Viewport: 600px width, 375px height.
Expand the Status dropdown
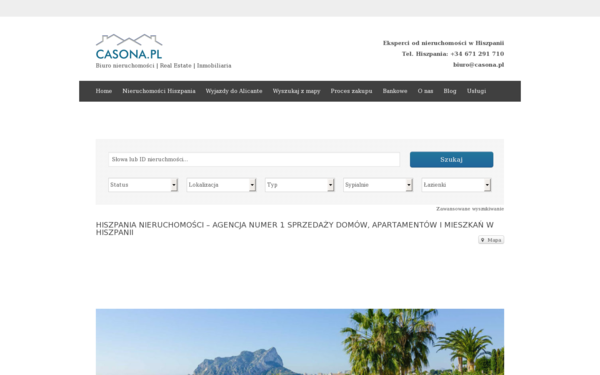pos(143,185)
